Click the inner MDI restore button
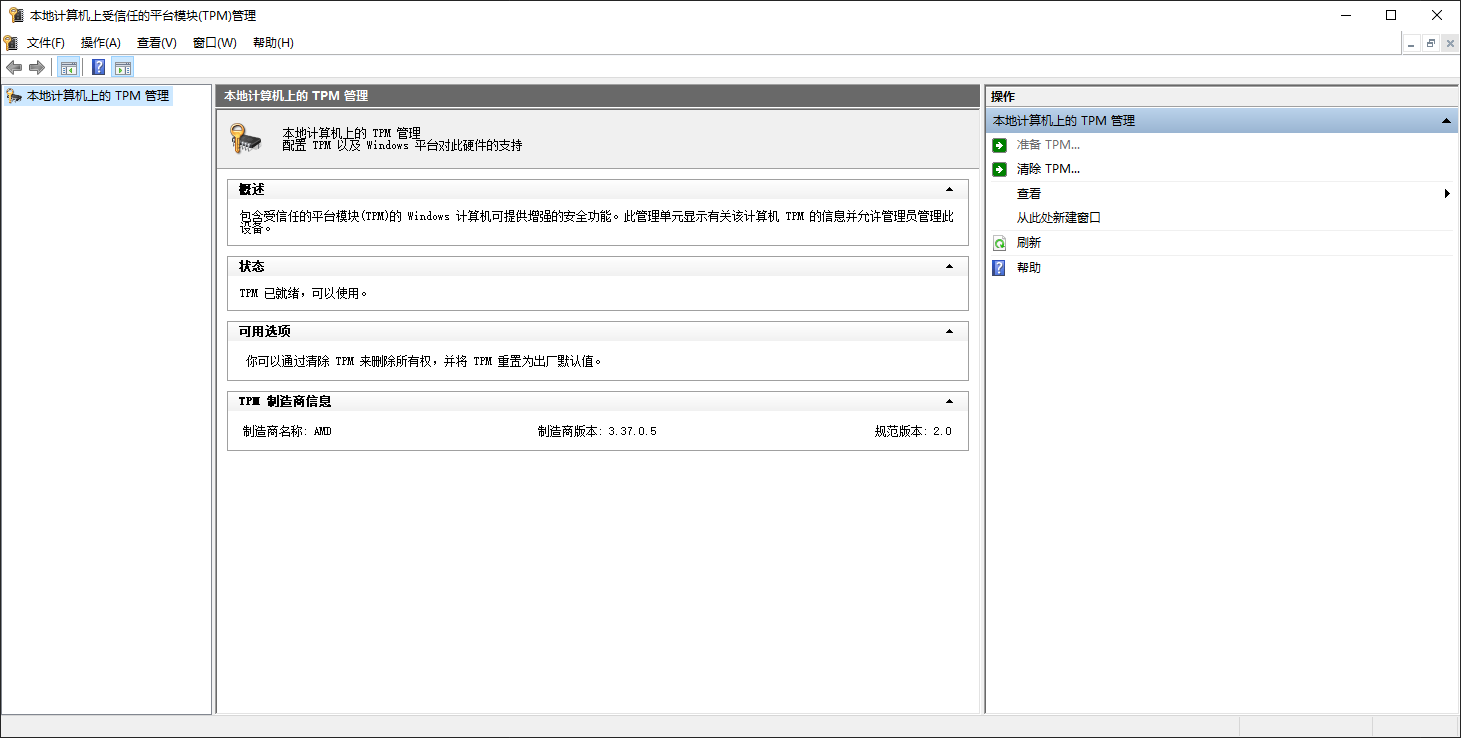 (x=1431, y=43)
